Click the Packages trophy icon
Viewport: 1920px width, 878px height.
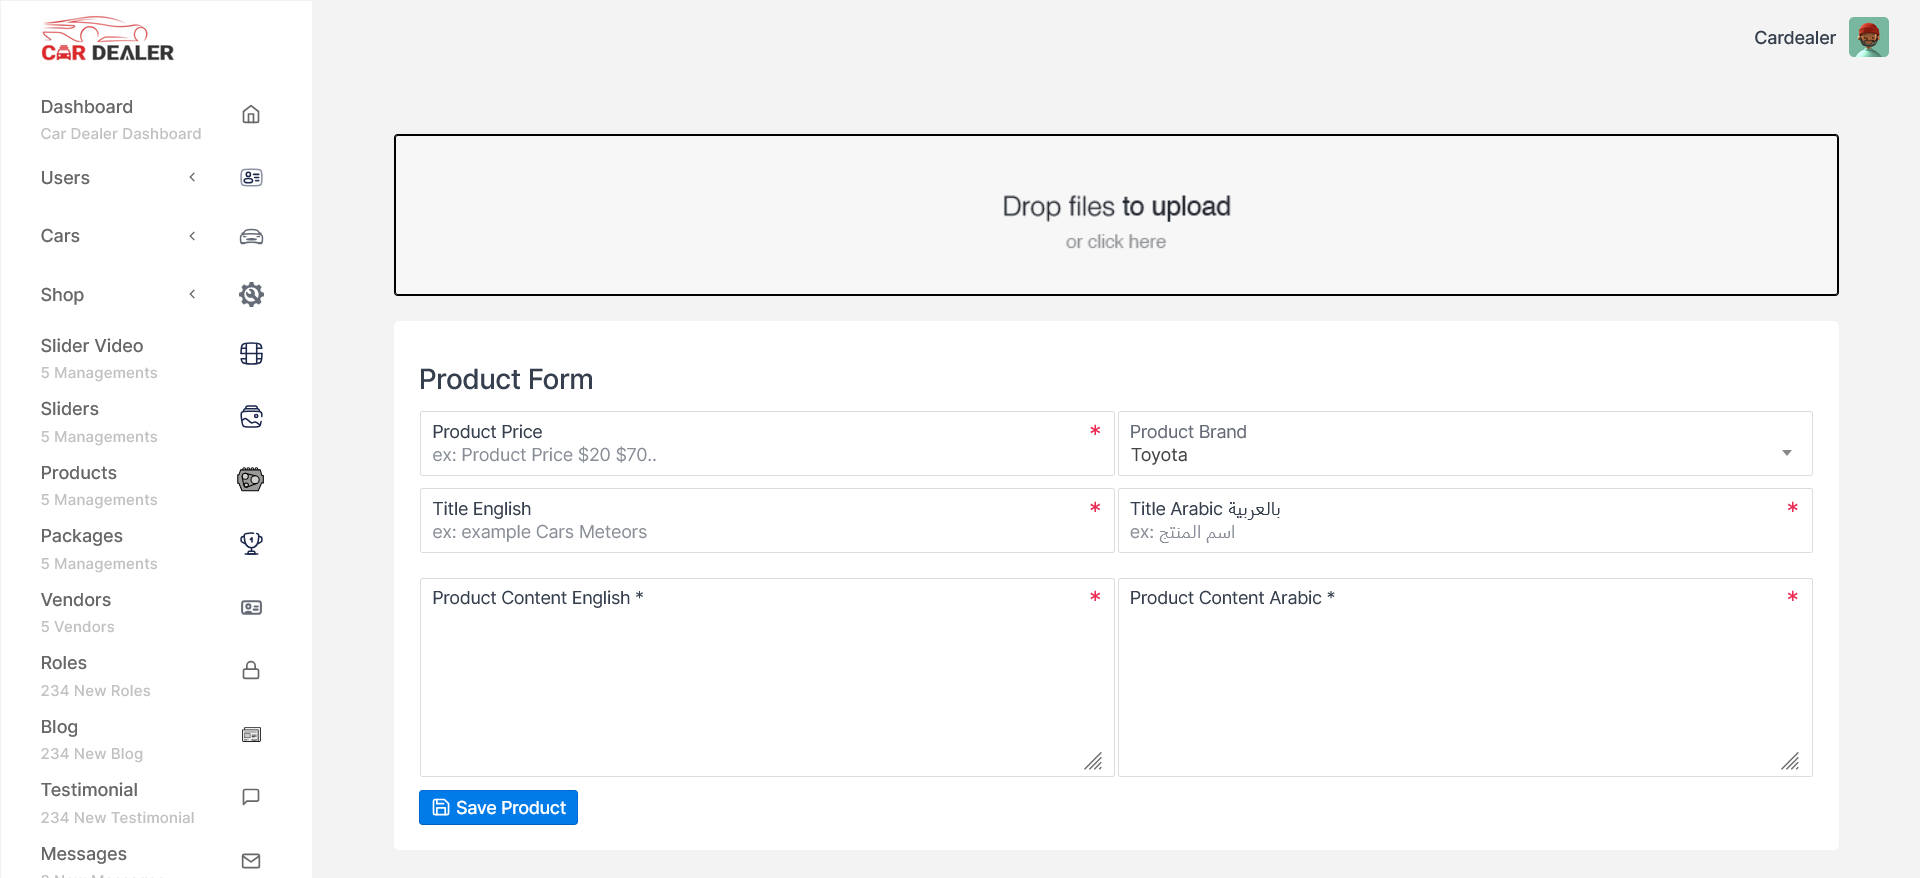tap(251, 543)
